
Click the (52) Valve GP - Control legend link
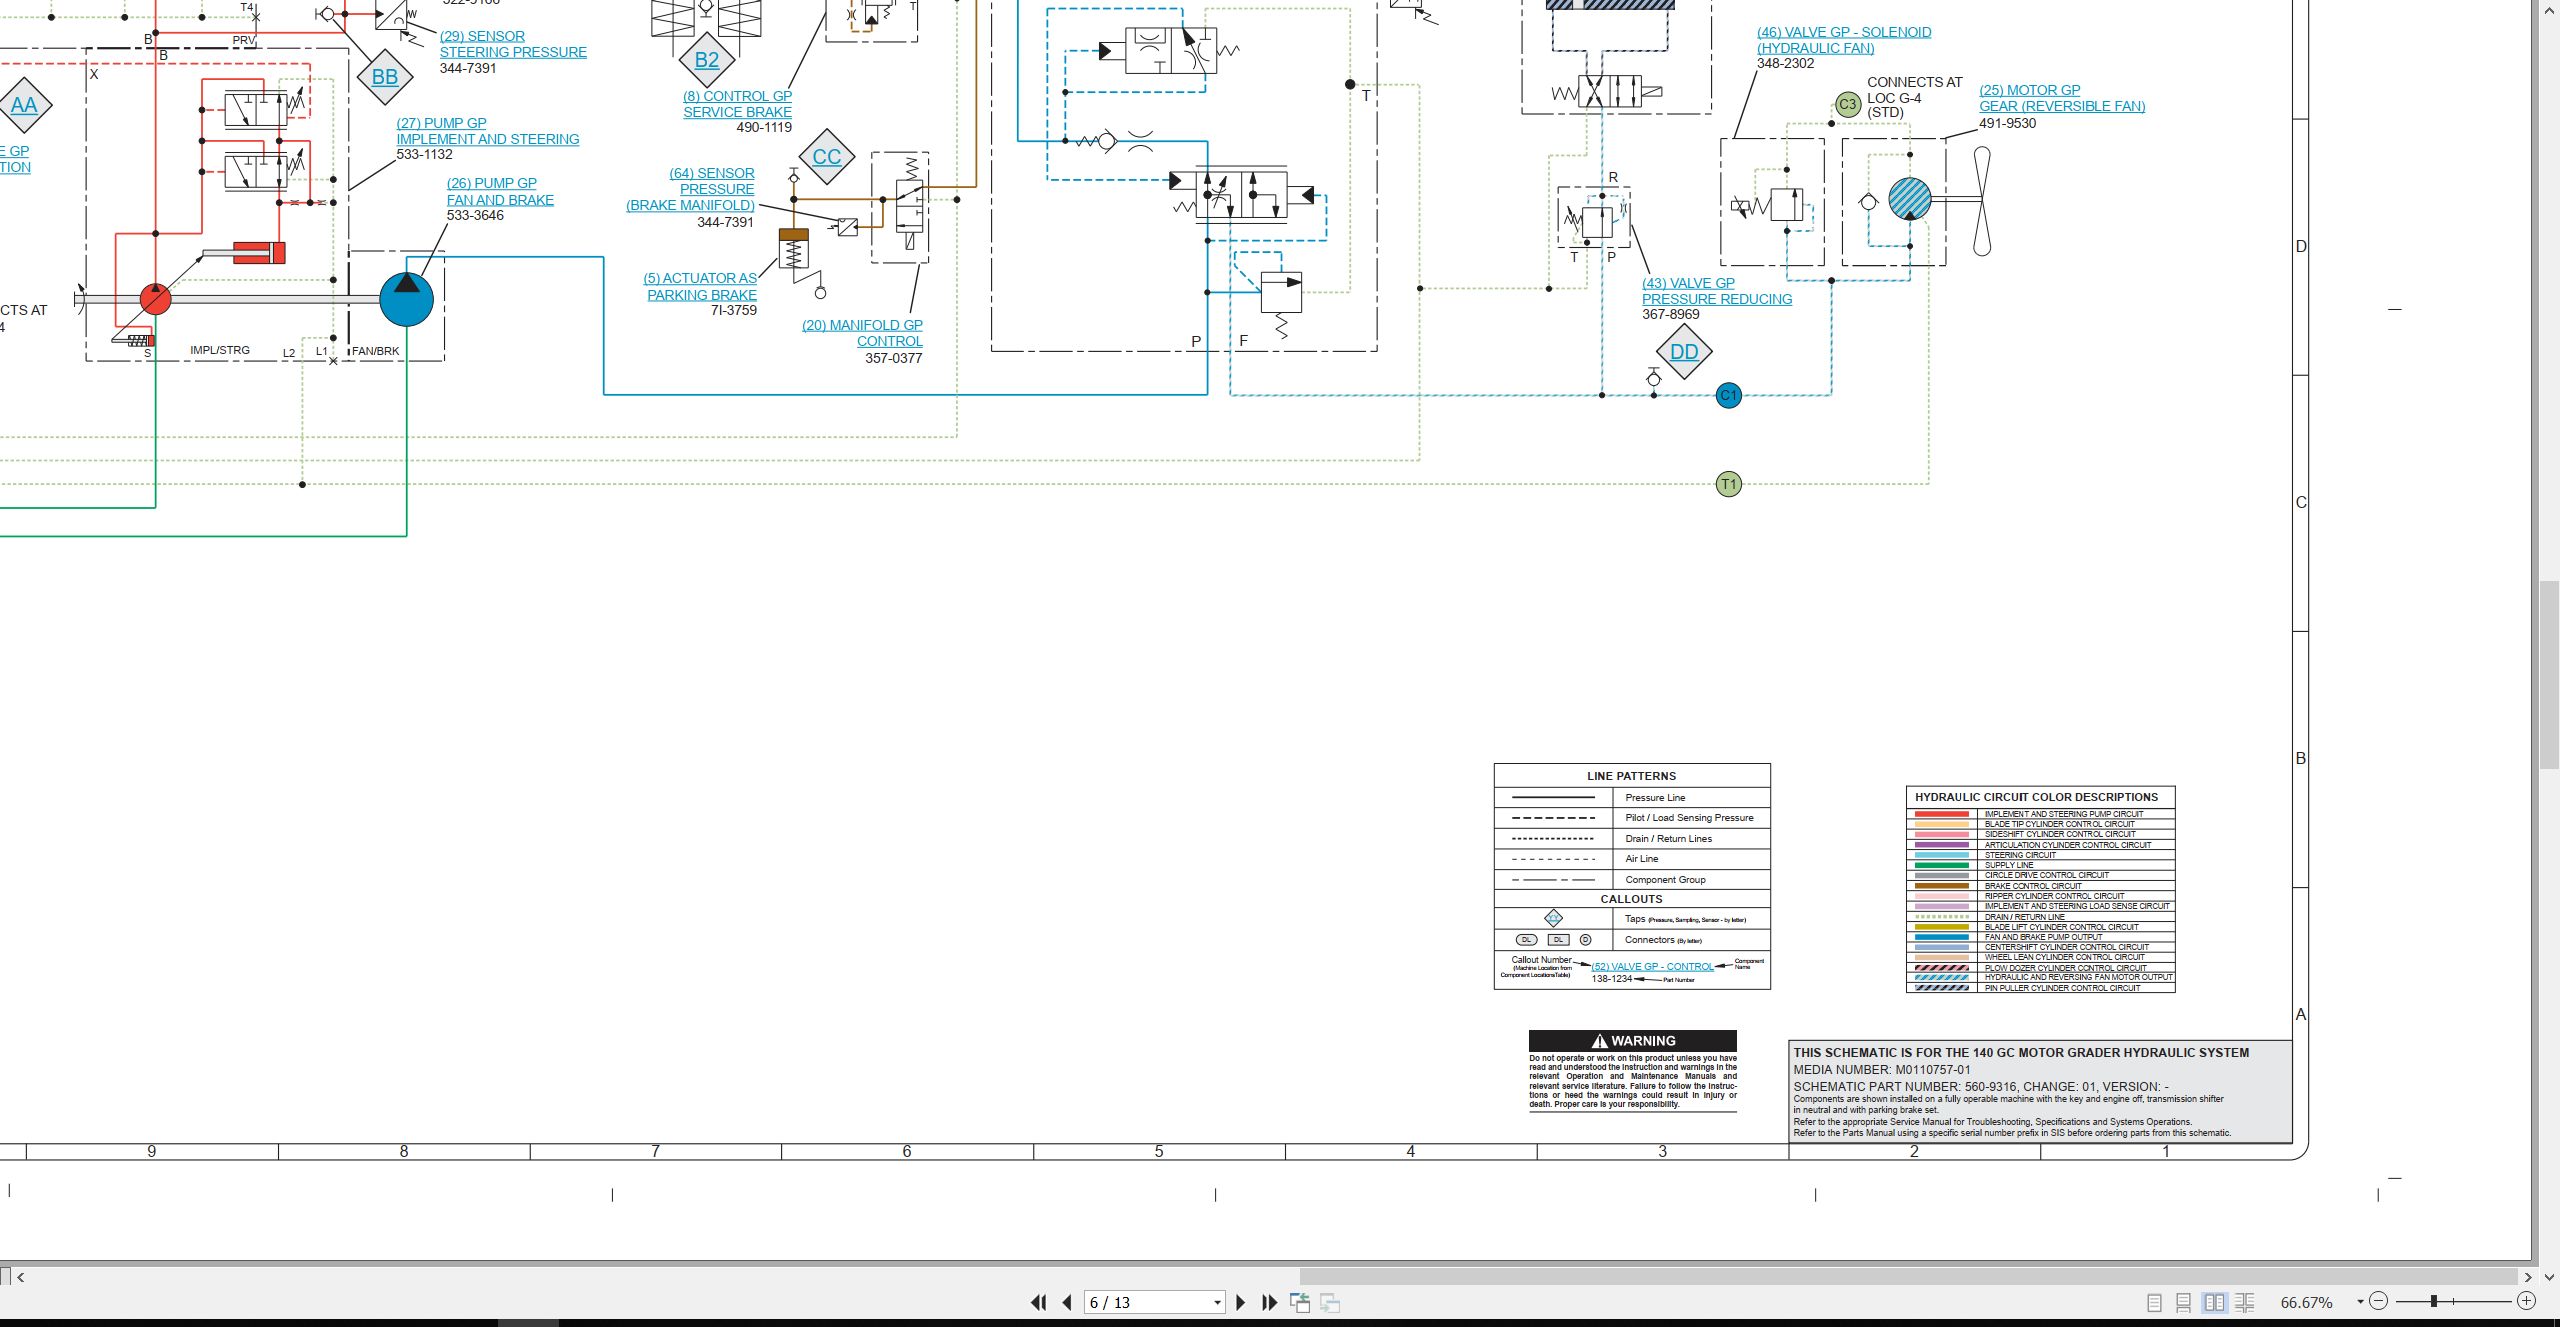pyautogui.click(x=1652, y=966)
